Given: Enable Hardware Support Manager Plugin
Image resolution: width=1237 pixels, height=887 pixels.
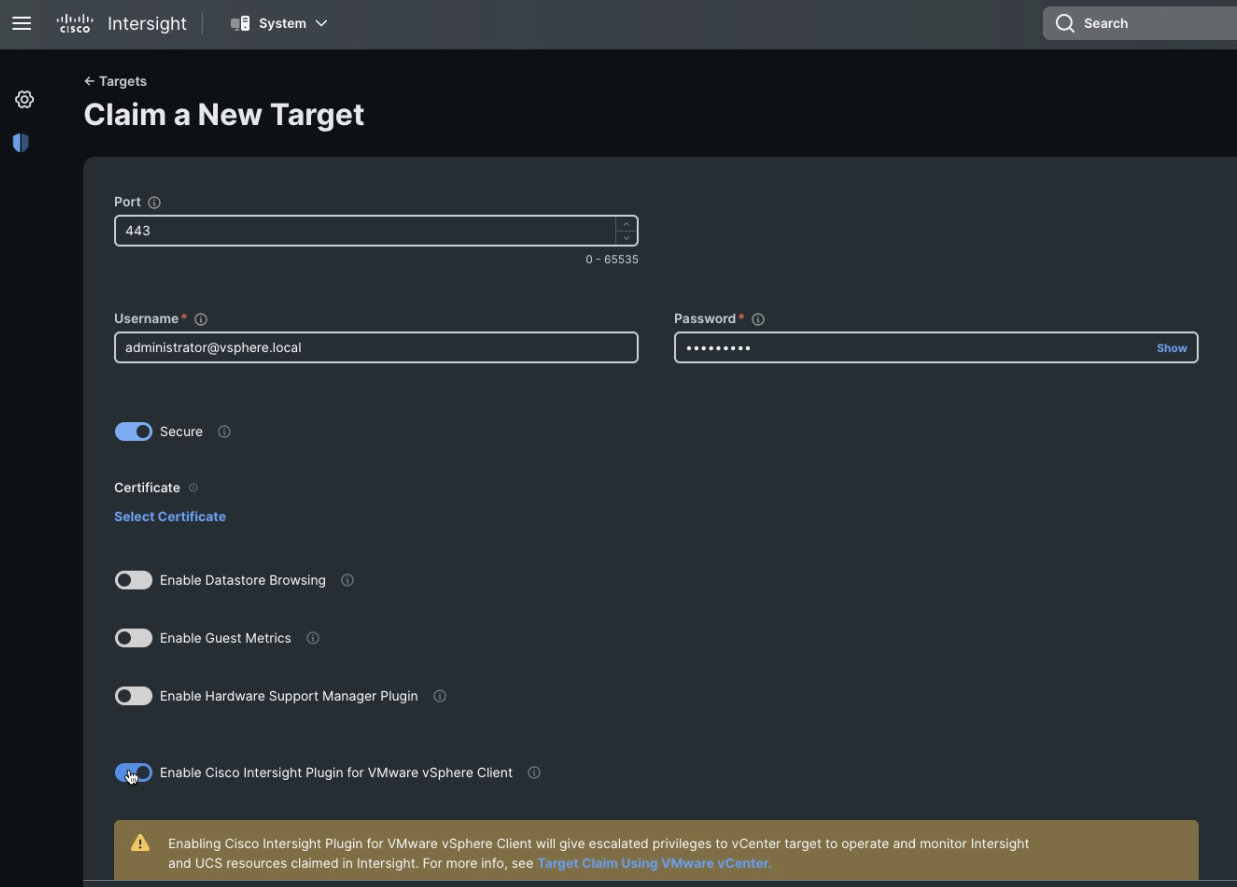Looking at the screenshot, I should tap(133, 695).
